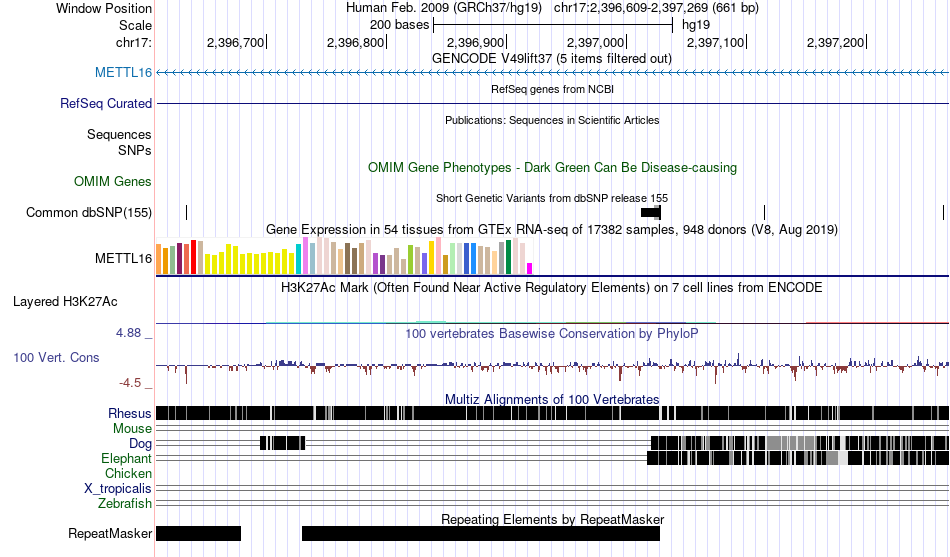This screenshot has height=557, width=950.
Task: Select the Common dbSNP(155) track label
Action: [89, 213]
